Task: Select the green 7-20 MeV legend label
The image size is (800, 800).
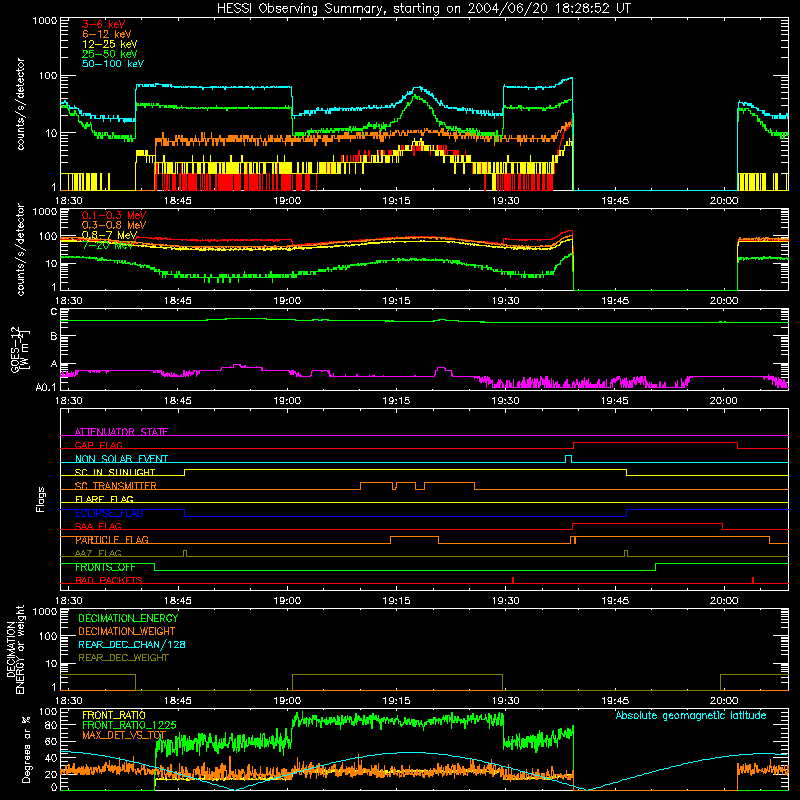Action: (108, 245)
